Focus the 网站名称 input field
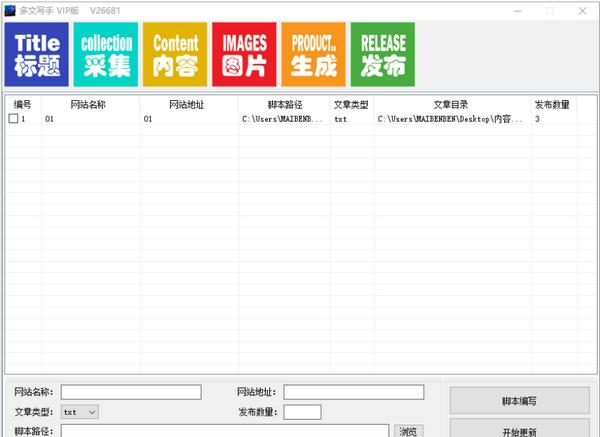The width and height of the screenshot is (600, 437). [131, 392]
